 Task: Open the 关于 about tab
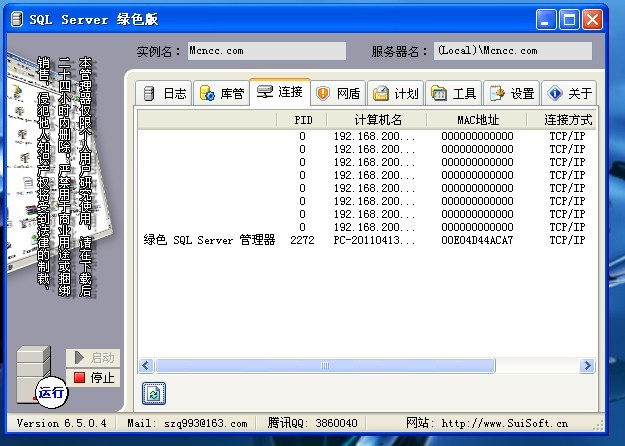pos(569,93)
